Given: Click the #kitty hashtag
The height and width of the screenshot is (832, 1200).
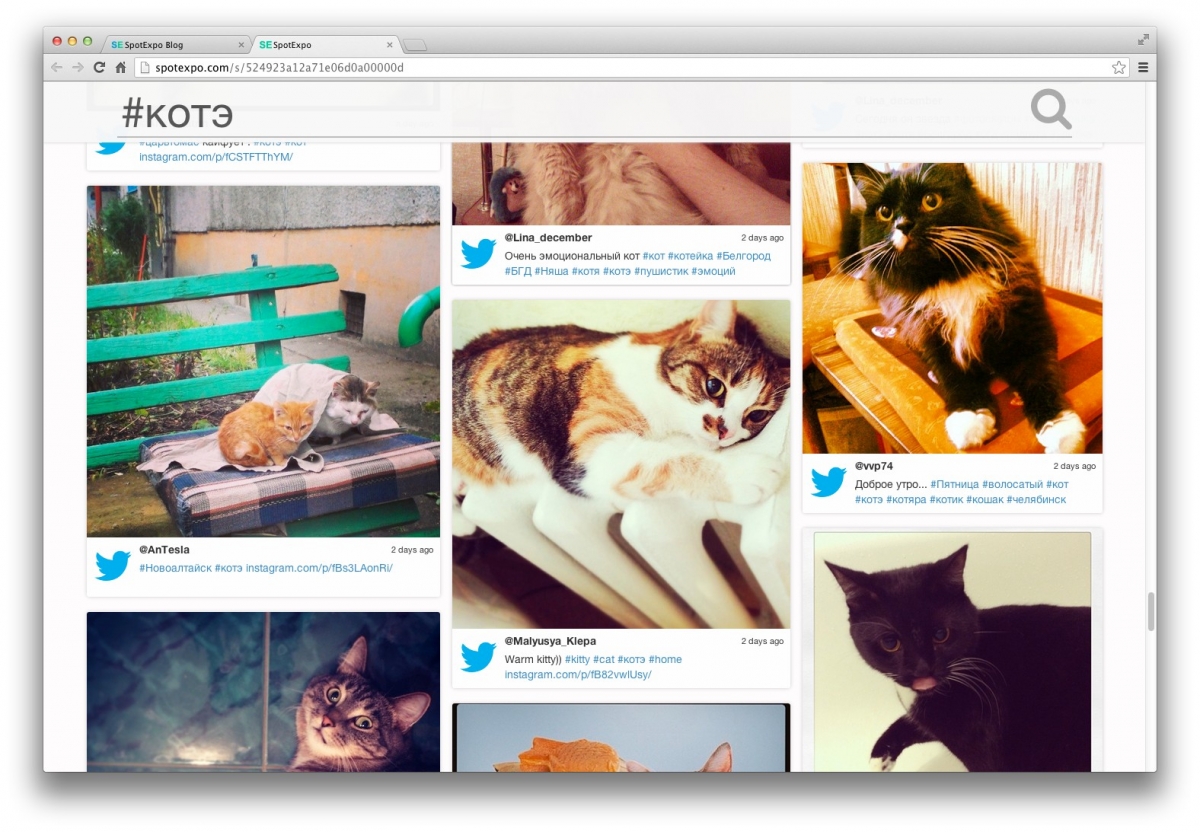Looking at the screenshot, I should [x=577, y=660].
